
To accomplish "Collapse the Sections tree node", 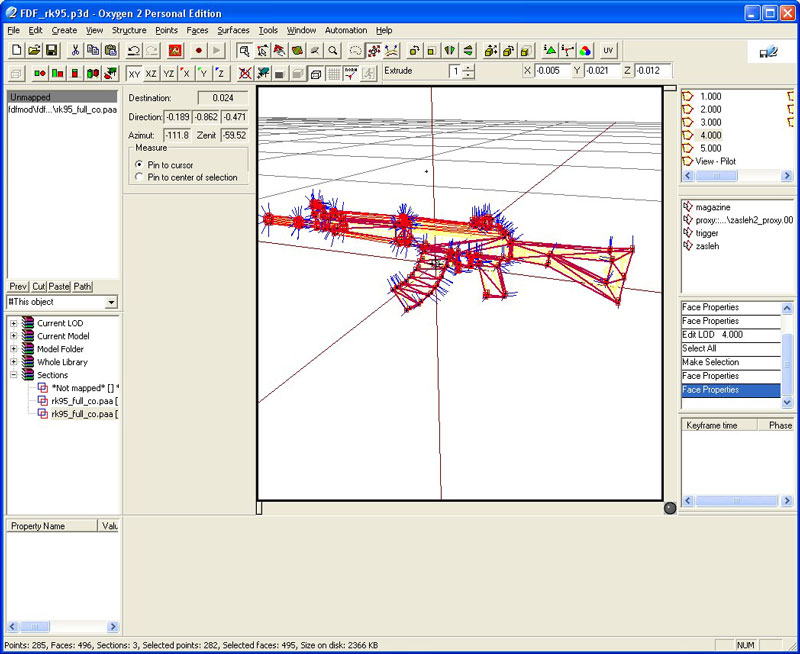I will pos(14,375).
